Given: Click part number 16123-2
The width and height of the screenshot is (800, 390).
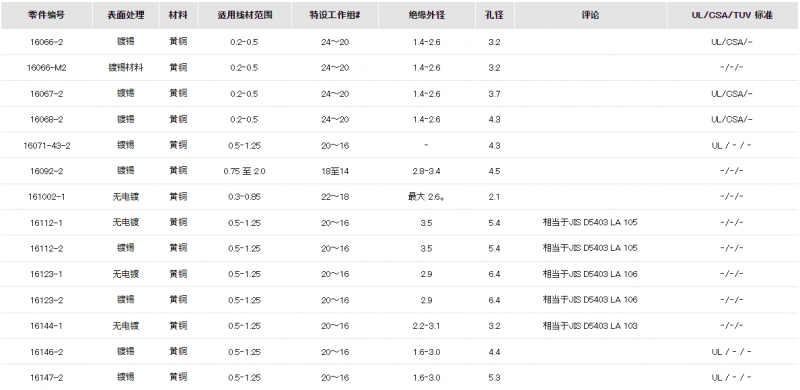Looking at the screenshot, I should pos(46,300).
